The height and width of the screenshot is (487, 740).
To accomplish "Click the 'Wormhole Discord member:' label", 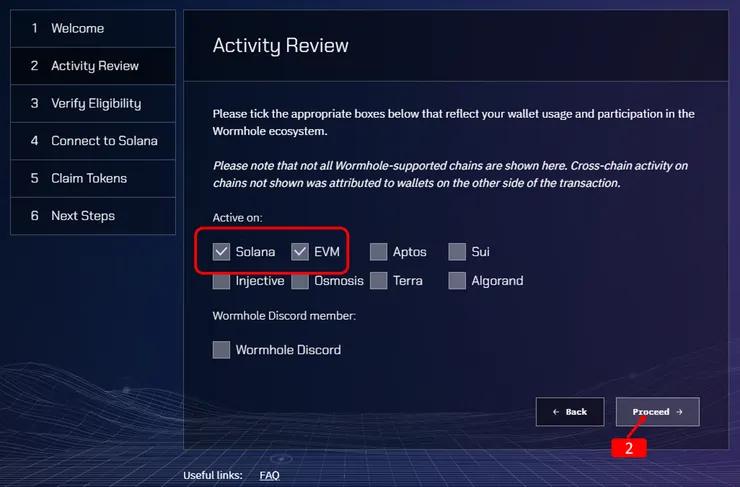I will pos(284,316).
